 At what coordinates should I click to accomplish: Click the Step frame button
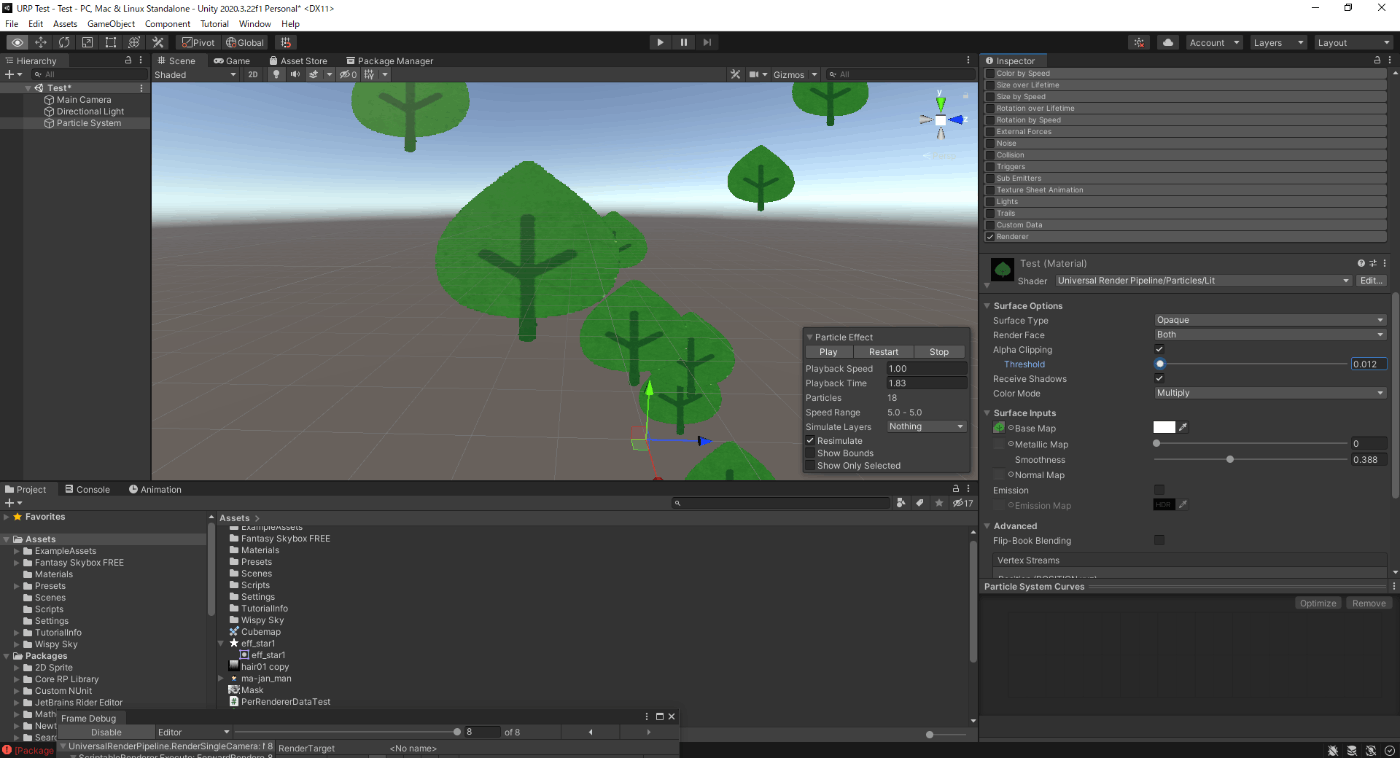707,42
